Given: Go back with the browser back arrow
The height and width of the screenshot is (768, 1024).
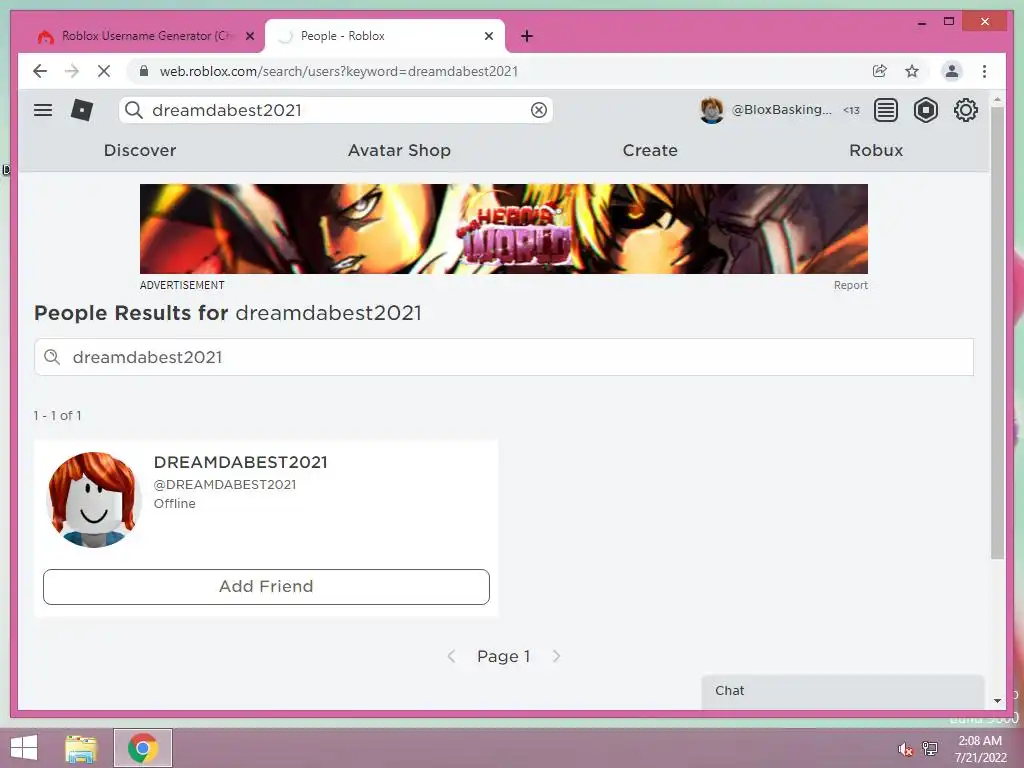Looking at the screenshot, I should (x=40, y=71).
